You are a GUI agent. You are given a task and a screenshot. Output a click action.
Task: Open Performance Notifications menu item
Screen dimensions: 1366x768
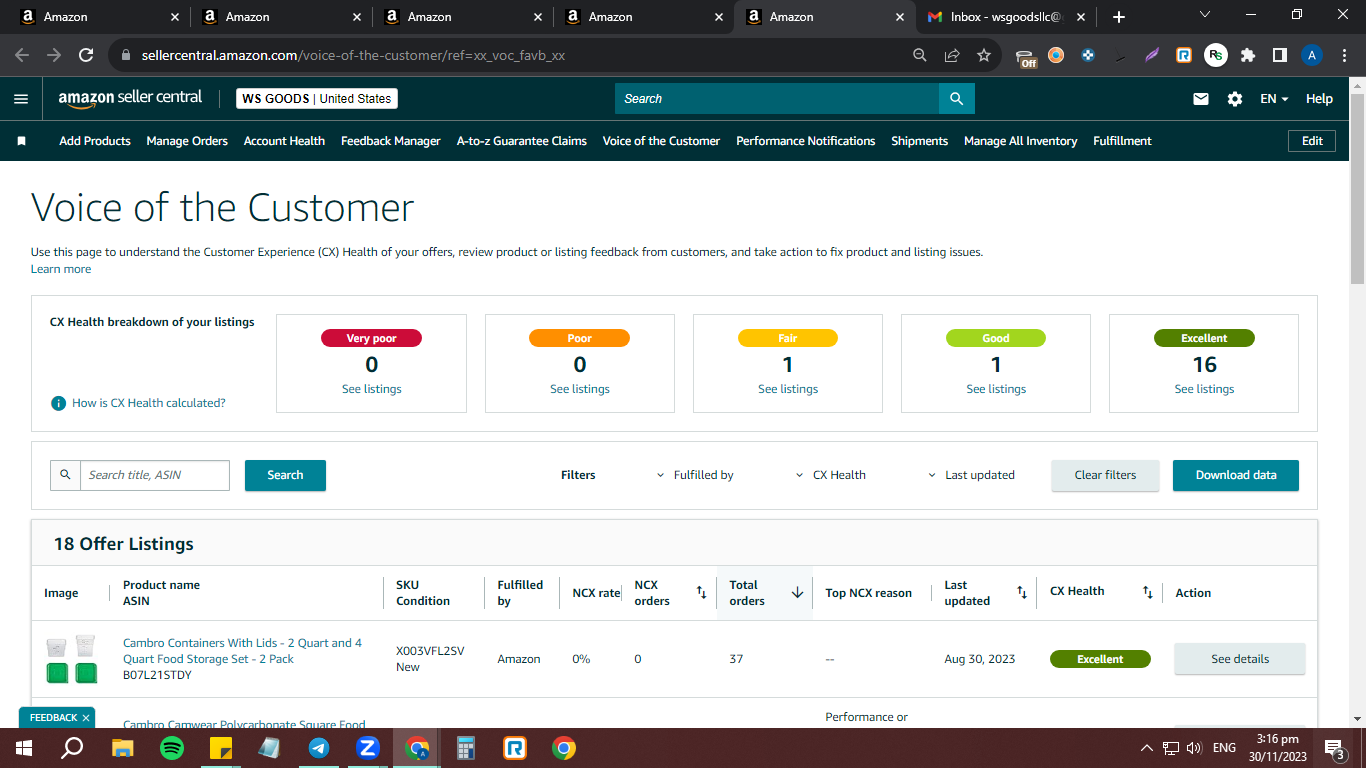pyautogui.click(x=806, y=141)
